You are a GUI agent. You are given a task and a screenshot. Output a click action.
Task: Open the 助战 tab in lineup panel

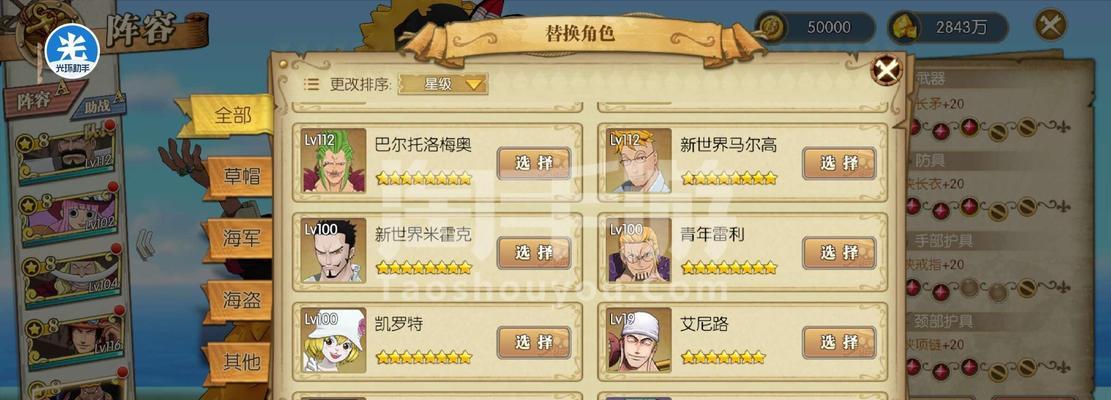tap(98, 107)
